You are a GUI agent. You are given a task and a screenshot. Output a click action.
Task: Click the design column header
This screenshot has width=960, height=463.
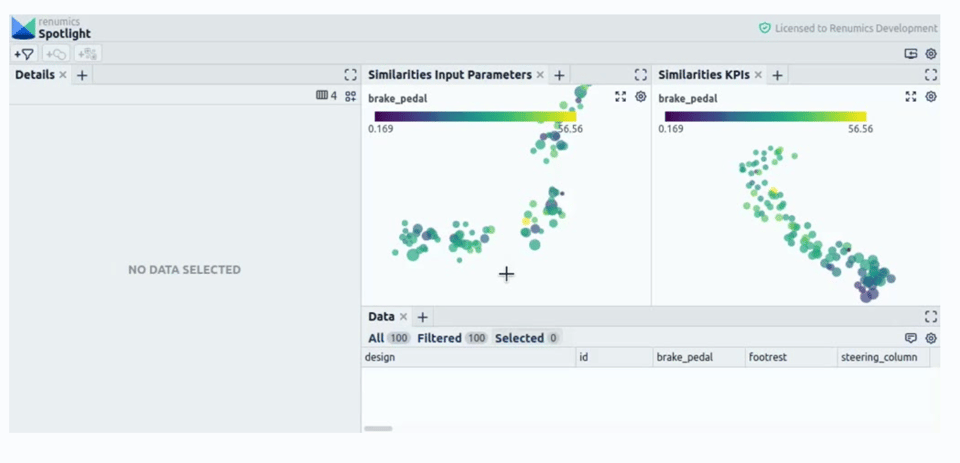(x=380, y=357)
